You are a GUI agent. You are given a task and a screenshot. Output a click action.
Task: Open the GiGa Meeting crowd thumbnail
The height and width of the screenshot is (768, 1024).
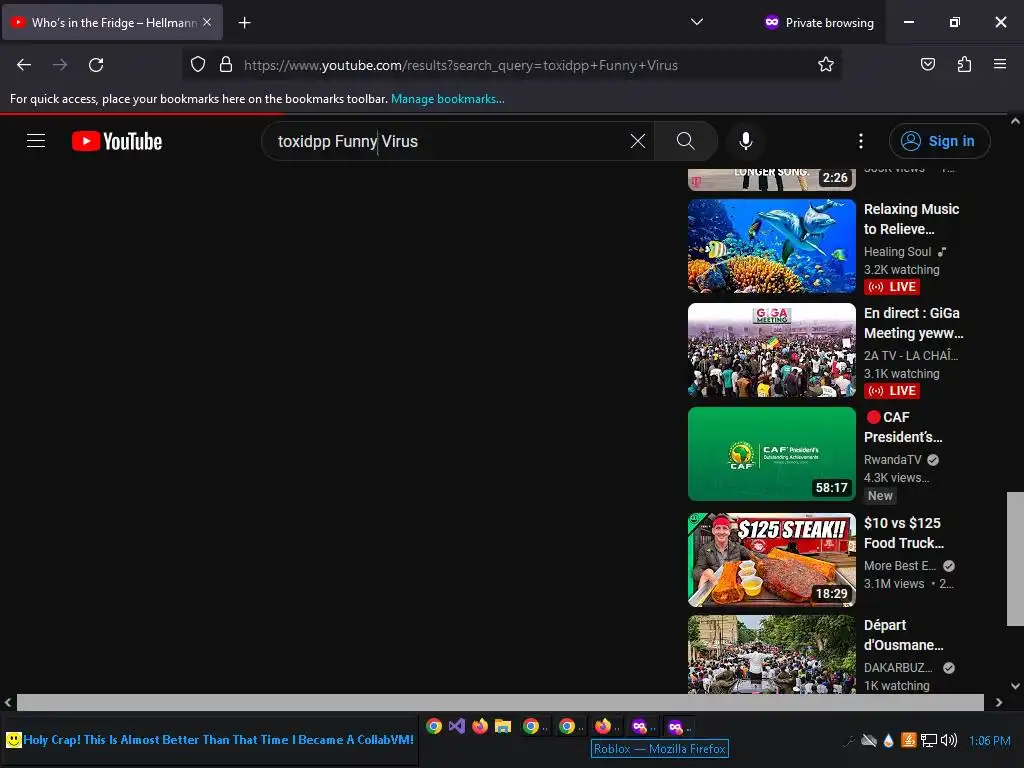coord(771,350)
